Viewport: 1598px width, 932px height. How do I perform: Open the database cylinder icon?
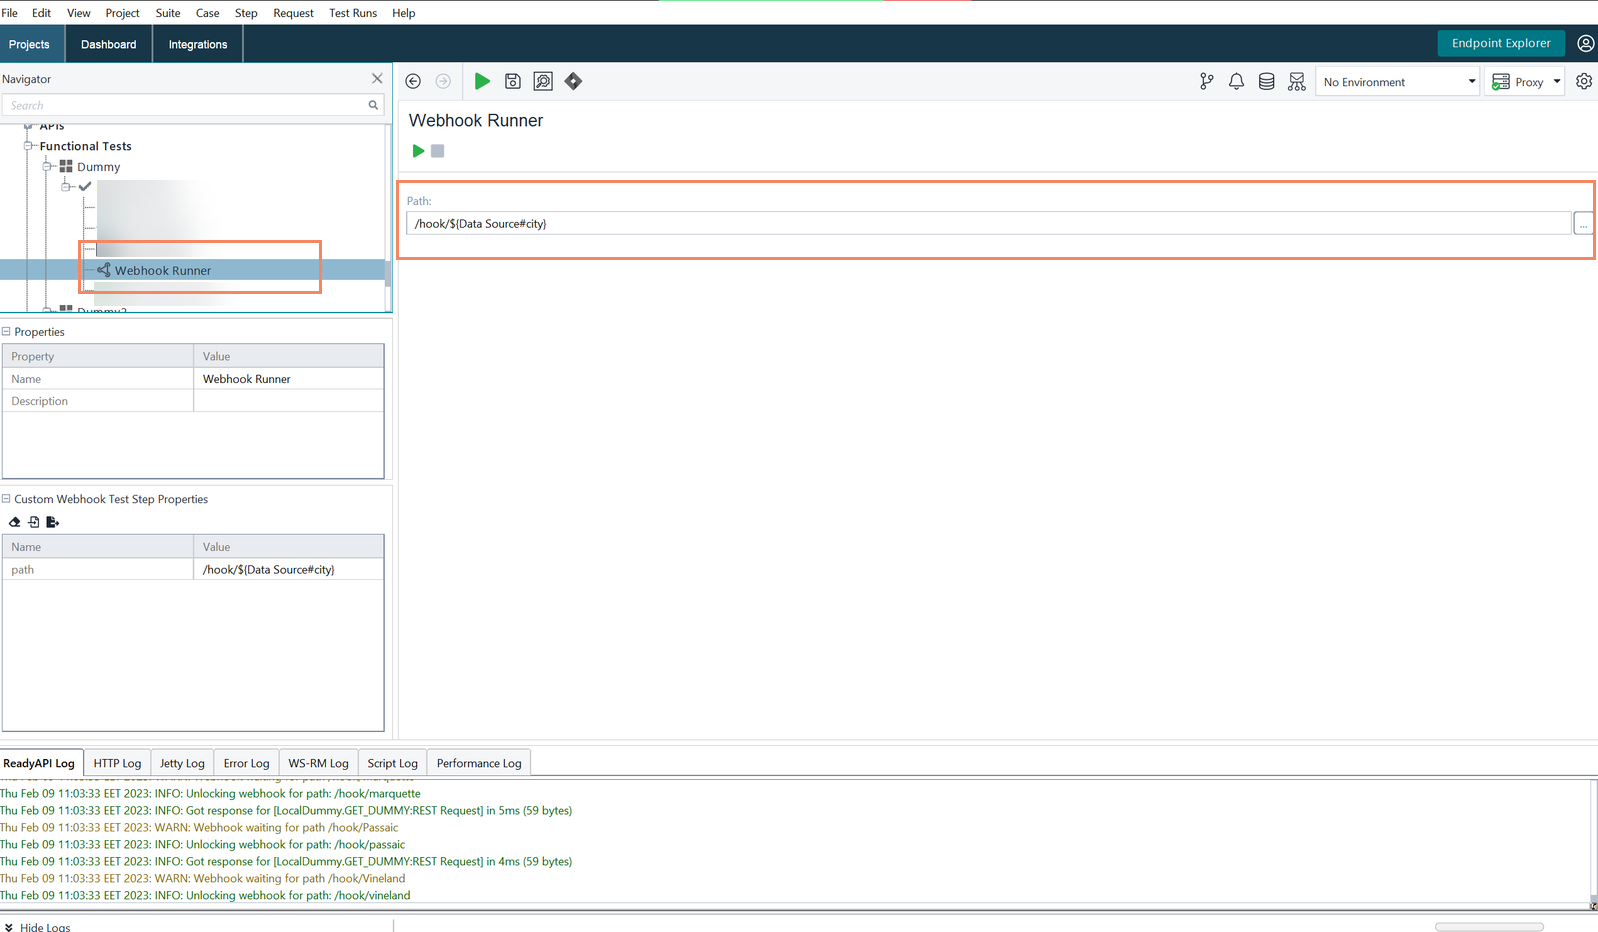coord(1267,82)
